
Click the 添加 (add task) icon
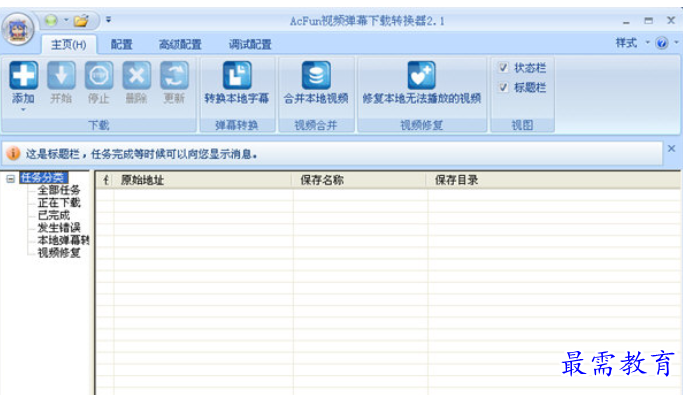point(24,76)
